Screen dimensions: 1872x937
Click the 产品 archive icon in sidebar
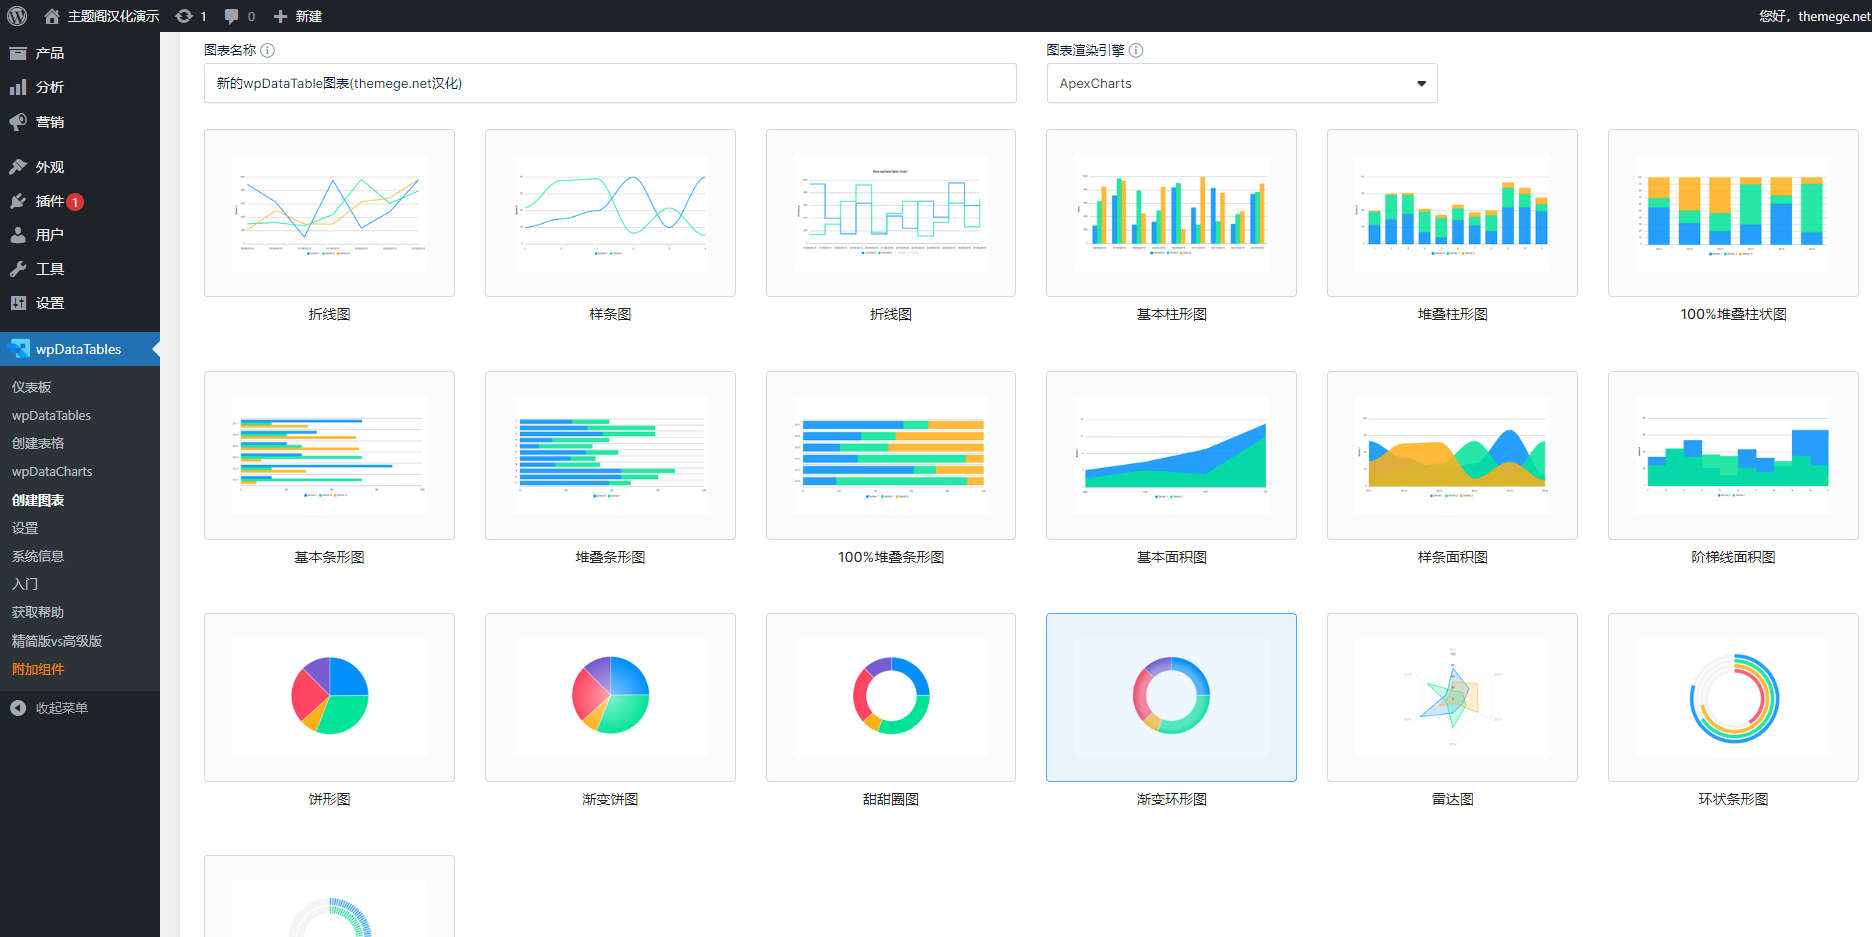click(18, 53)
